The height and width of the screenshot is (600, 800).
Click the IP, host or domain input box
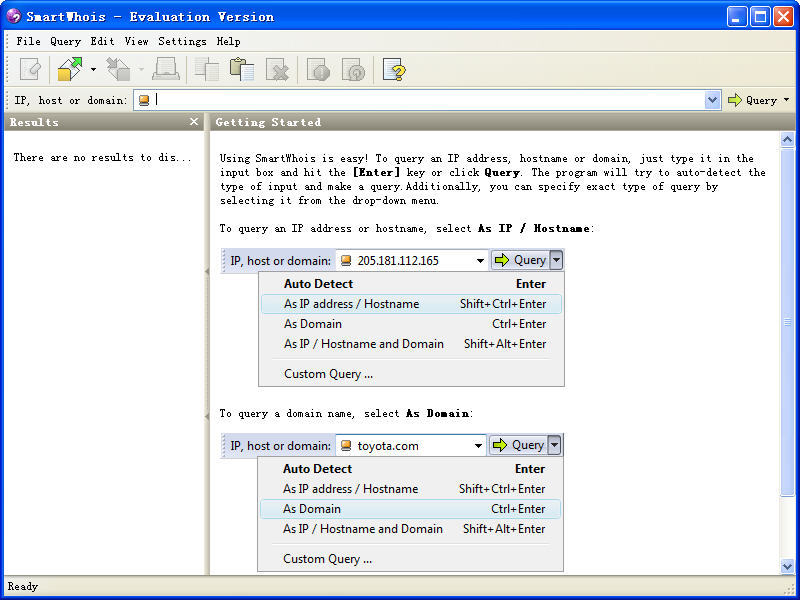tap(430, 100)
